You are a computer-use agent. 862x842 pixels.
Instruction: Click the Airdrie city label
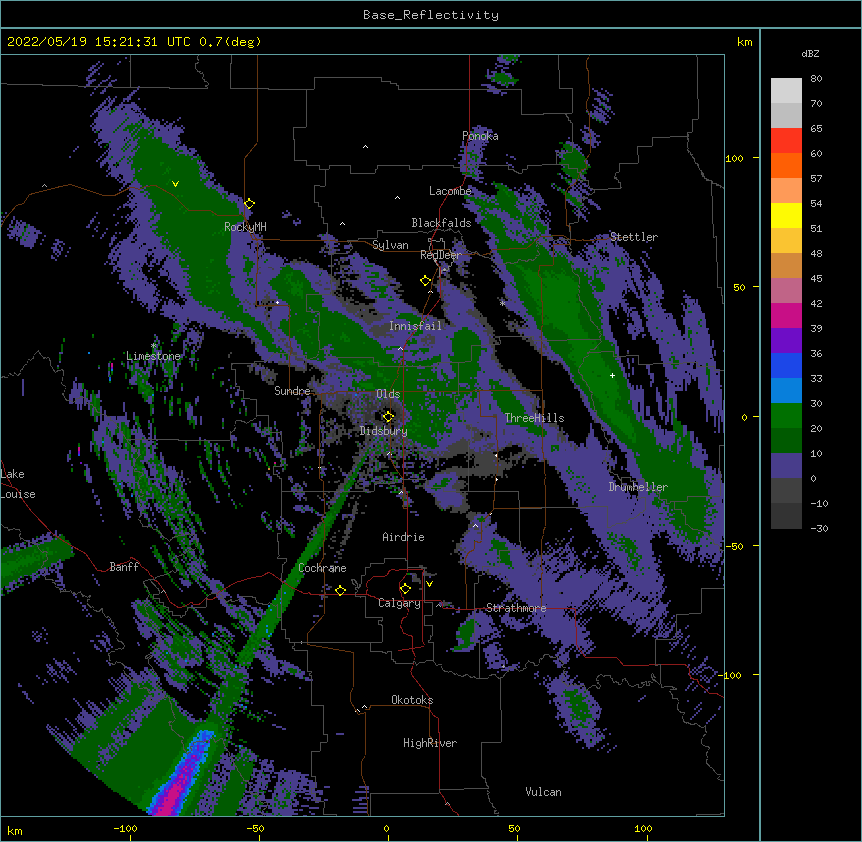click(x=403, y=537)
